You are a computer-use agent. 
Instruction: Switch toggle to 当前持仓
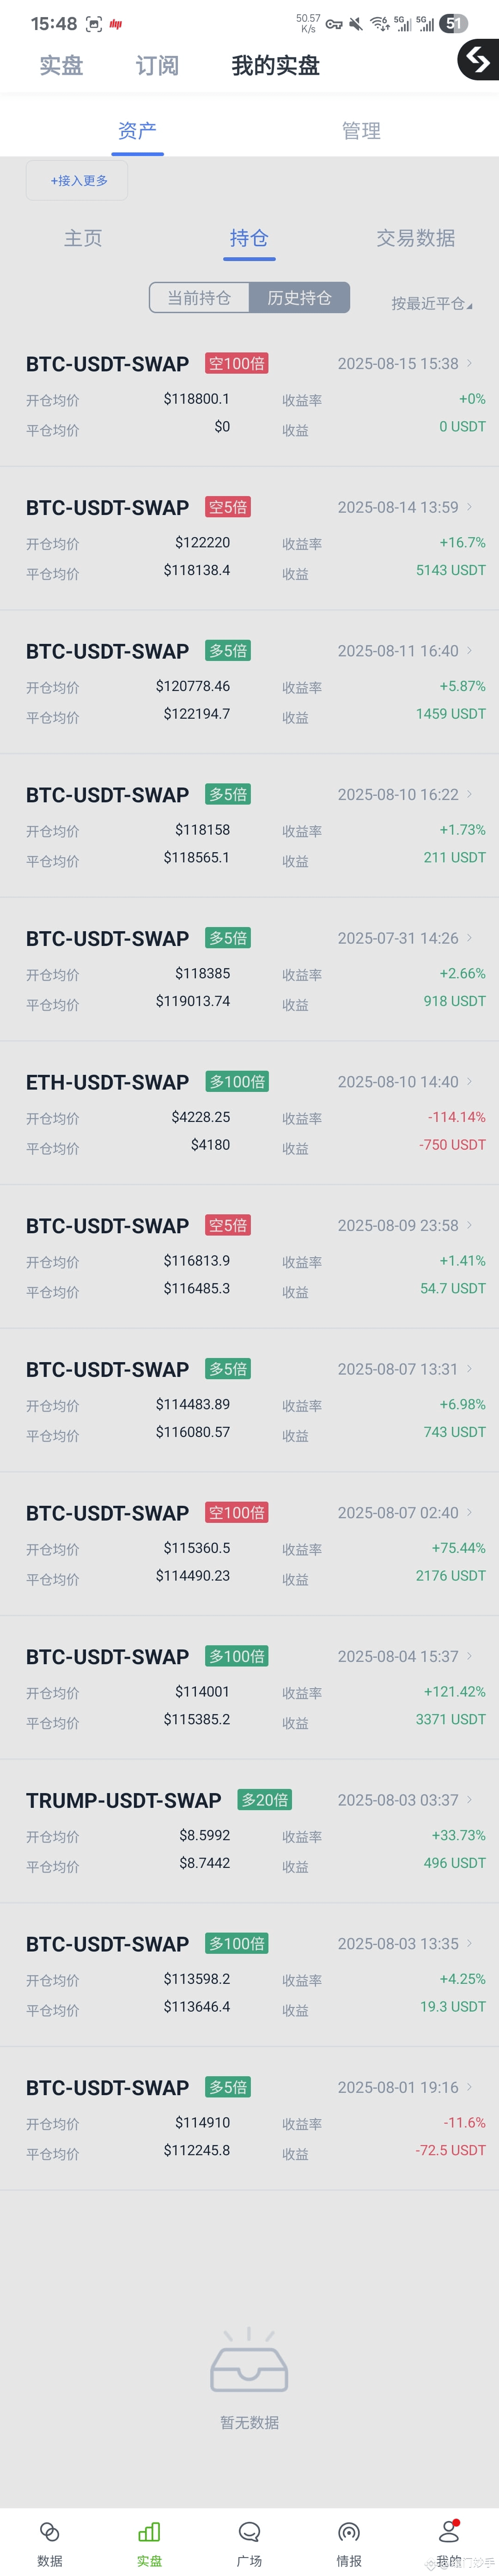(x=199, y=298)
